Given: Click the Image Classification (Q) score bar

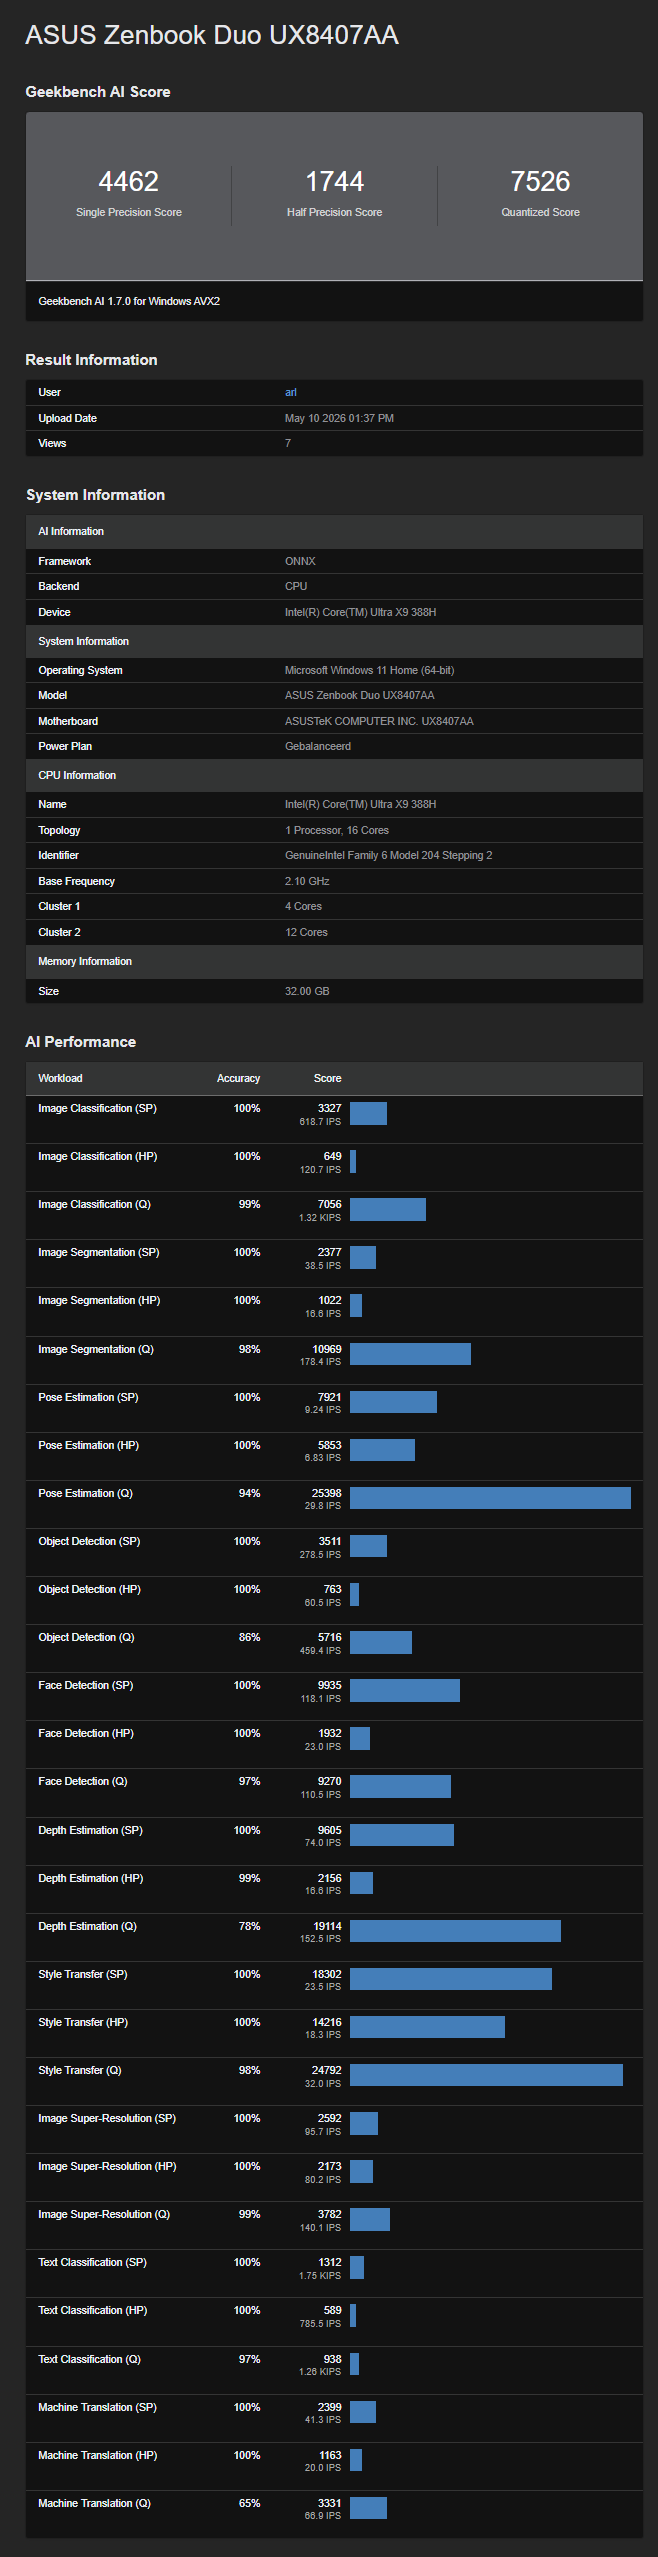Looking at the screenshot, I should coord(388,1209).
